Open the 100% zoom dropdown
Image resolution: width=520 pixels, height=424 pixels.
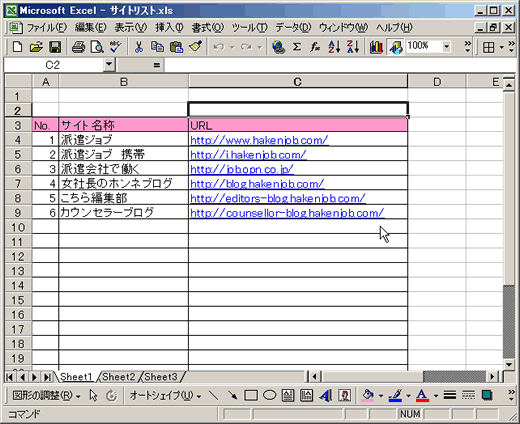pos(447,47)
